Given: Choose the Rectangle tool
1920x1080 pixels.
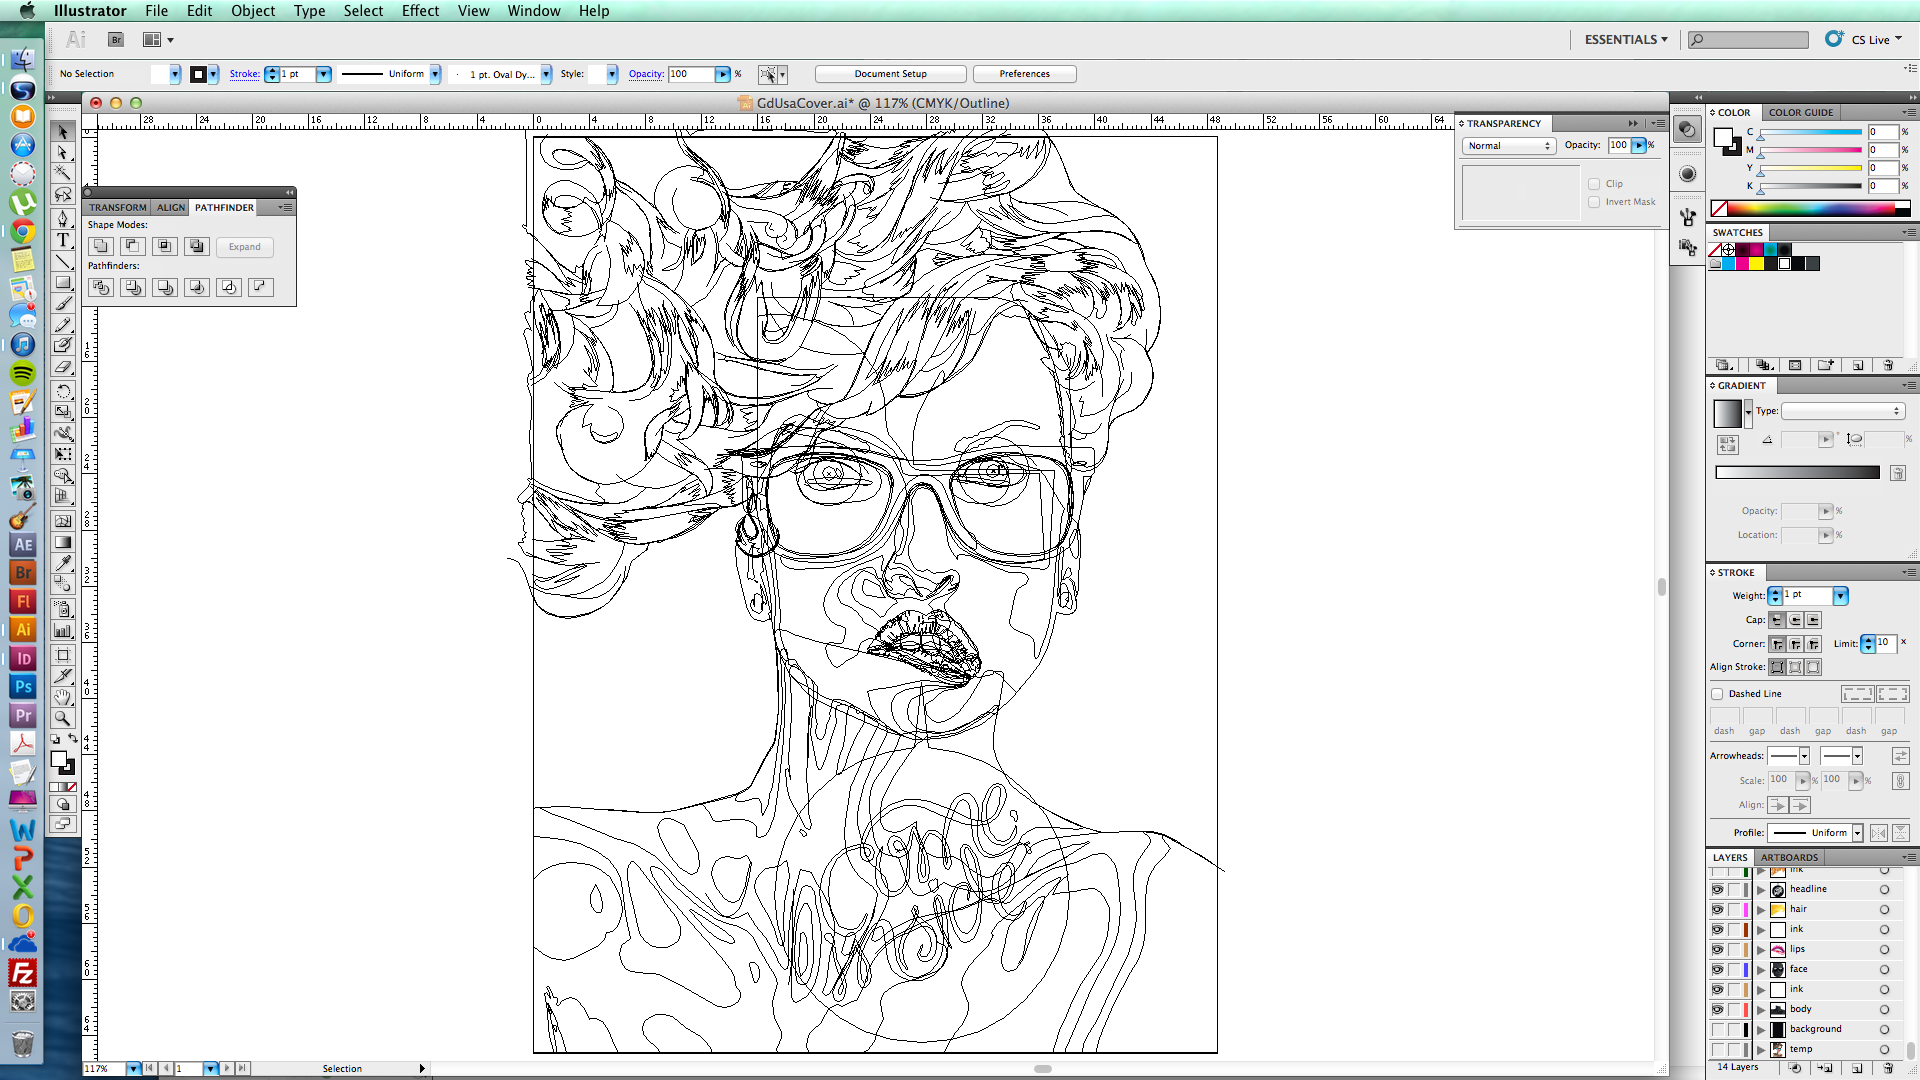Looking at the screenshot, I should pyautogui.click(x=63, y=282).
